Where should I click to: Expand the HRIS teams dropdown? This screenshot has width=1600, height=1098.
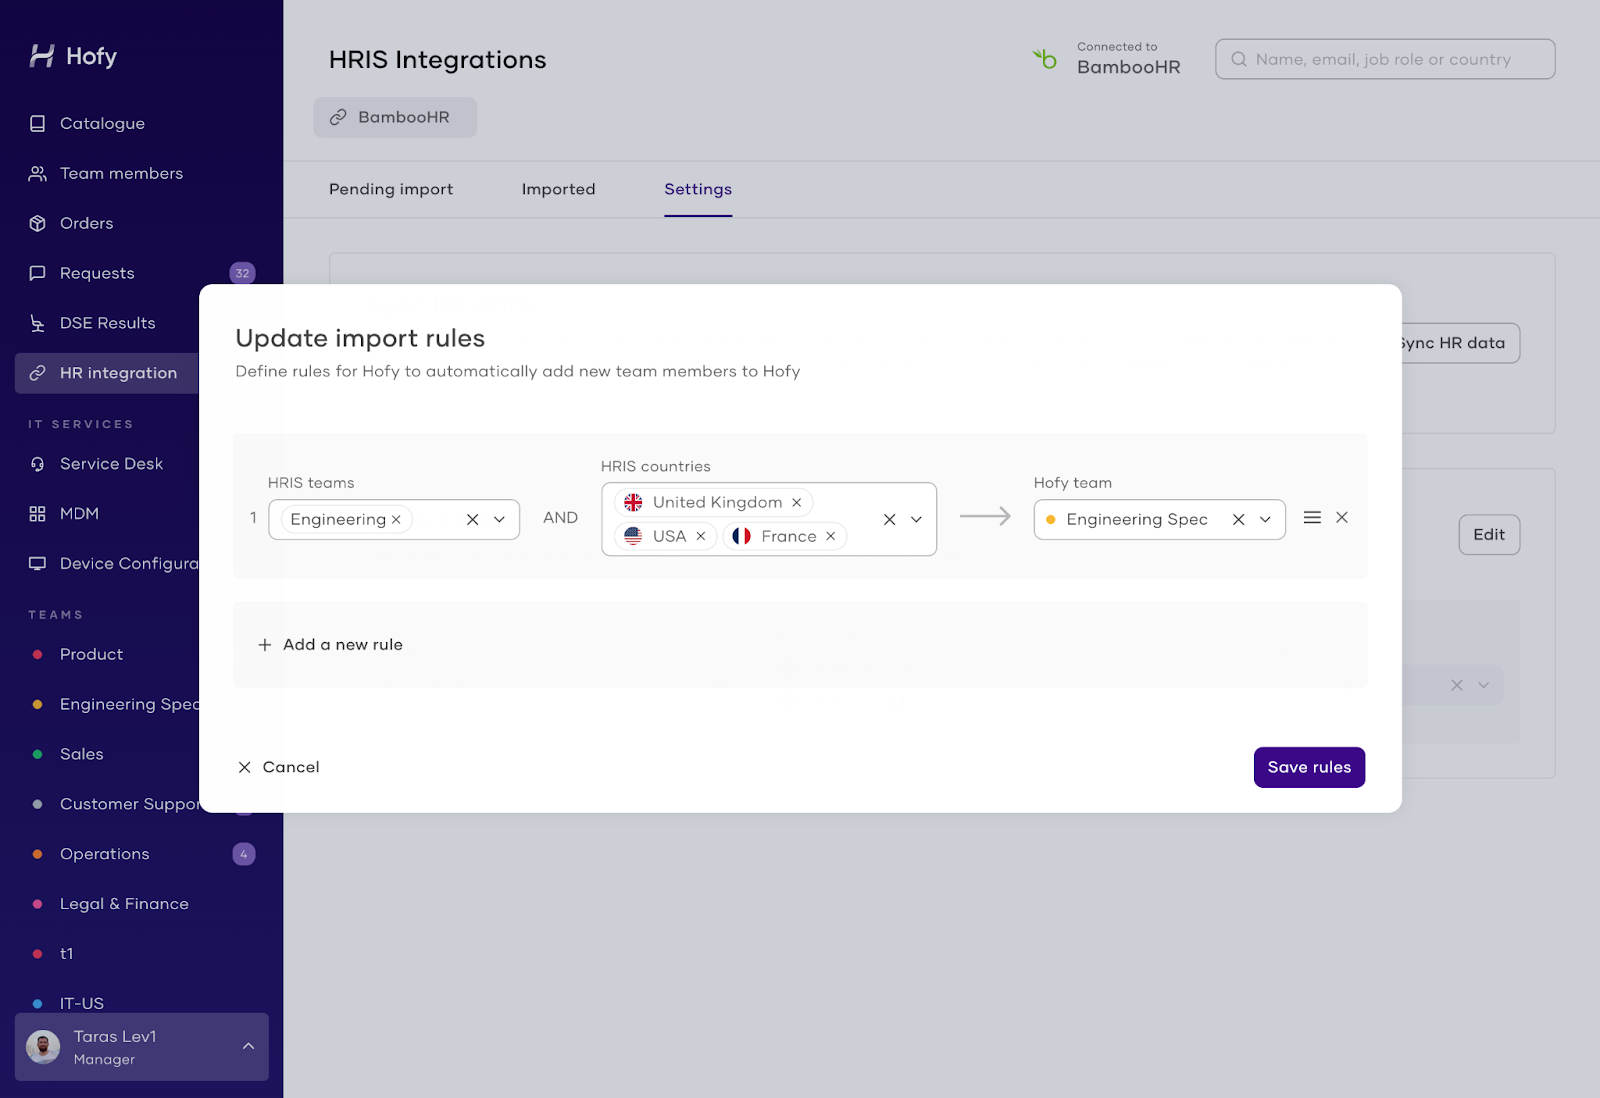point(499,519)
